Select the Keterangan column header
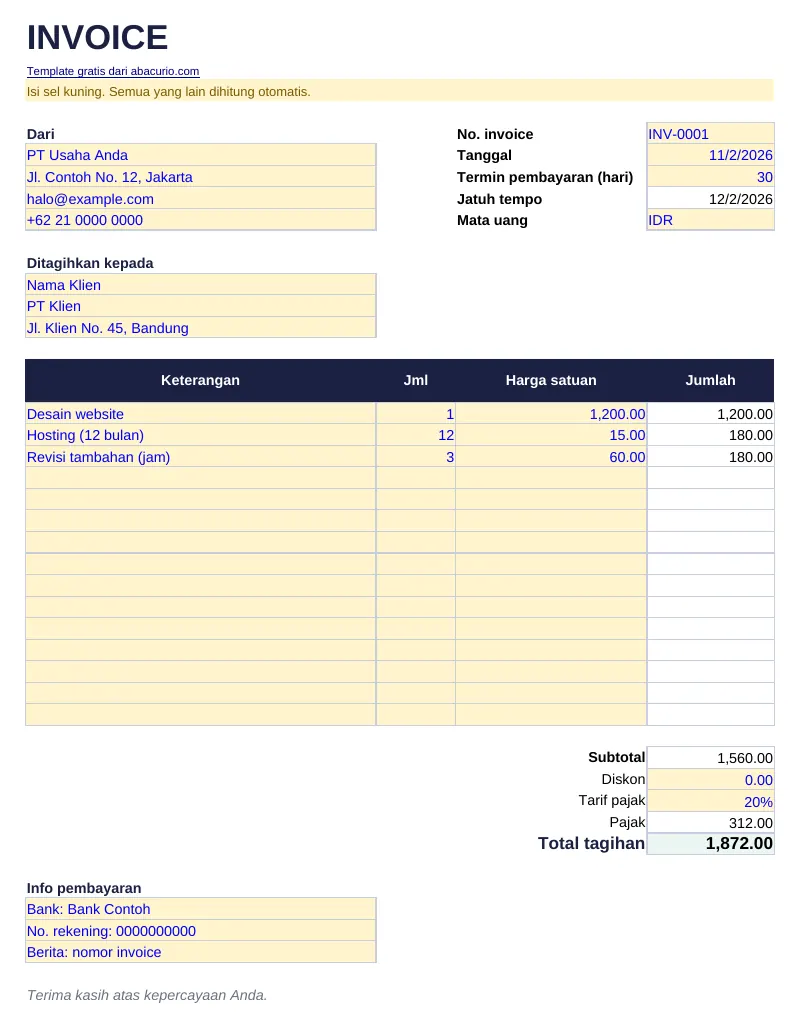Viewport: 799px width, 1027px height. click(200, 380)
